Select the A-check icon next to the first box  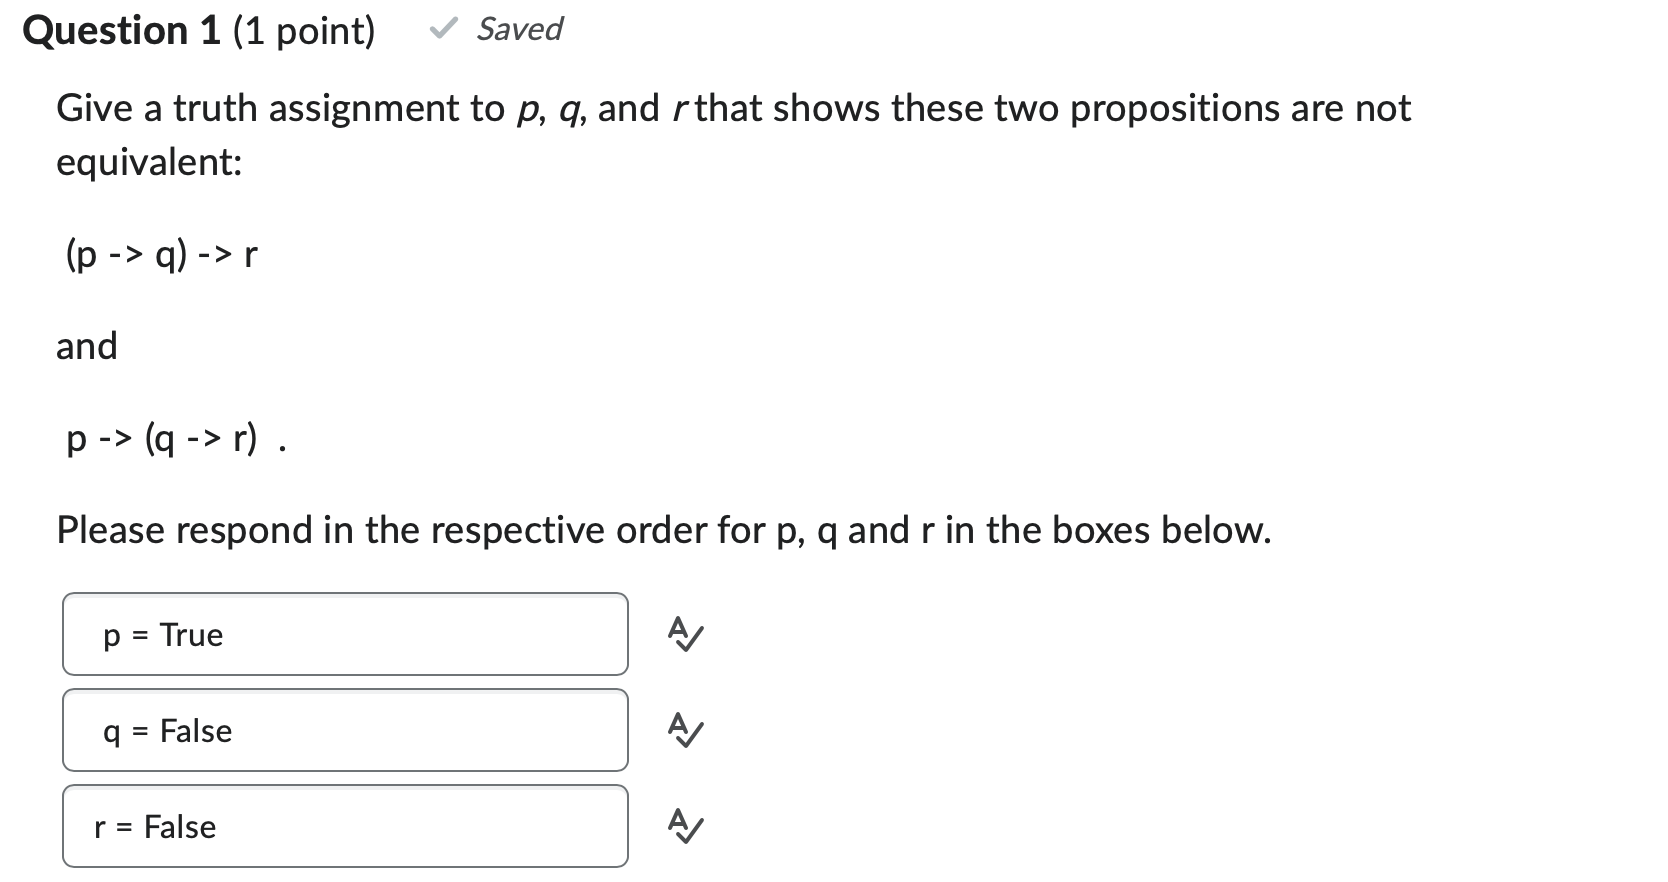[x=685, y=634]
